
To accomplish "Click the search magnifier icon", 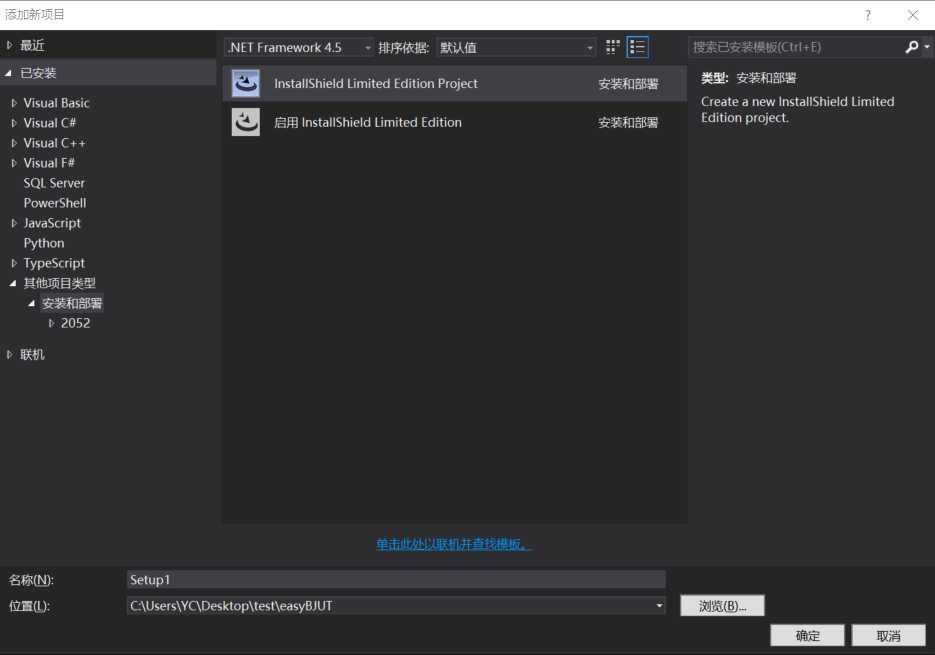I will click(x=911, y=47).
